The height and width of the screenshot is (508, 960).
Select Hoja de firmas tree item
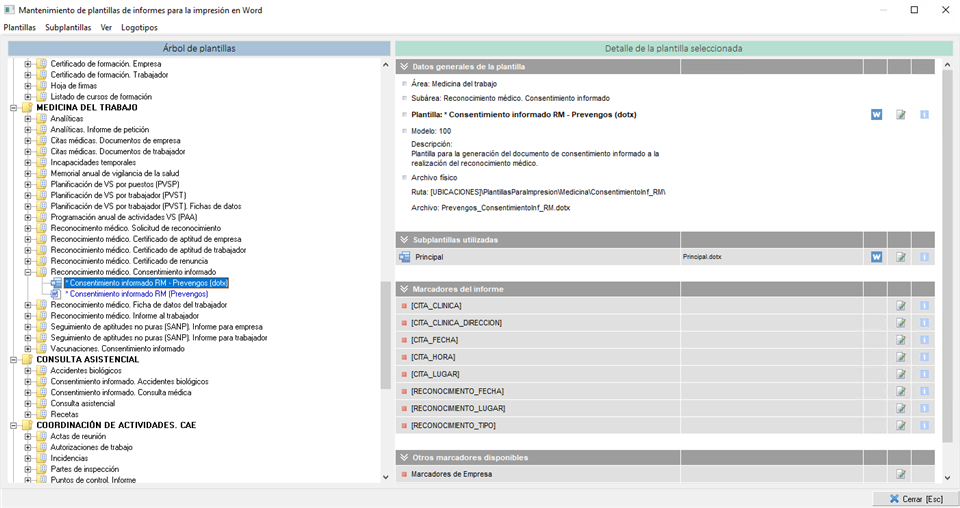pyautogui.click(x=73, y=86)
